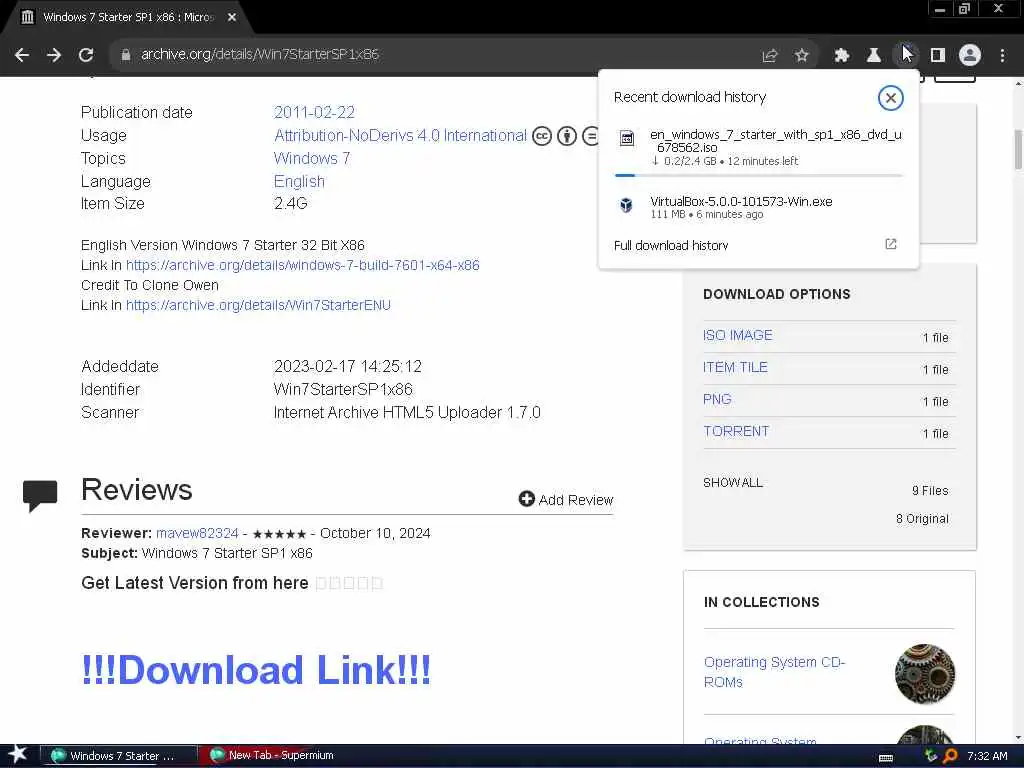Open the English language link
Viewport: 1024px width, 768px height.
pyautogui.click(x=299, y=182)
